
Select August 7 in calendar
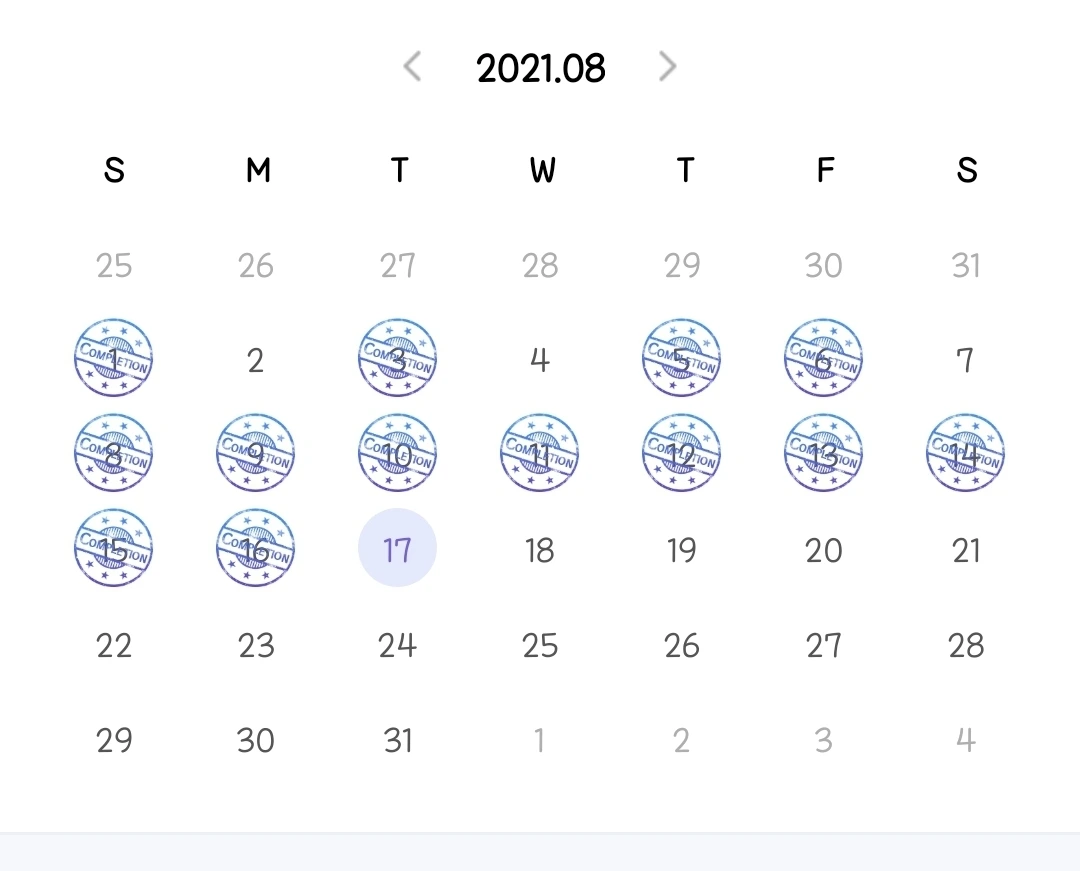966,360
